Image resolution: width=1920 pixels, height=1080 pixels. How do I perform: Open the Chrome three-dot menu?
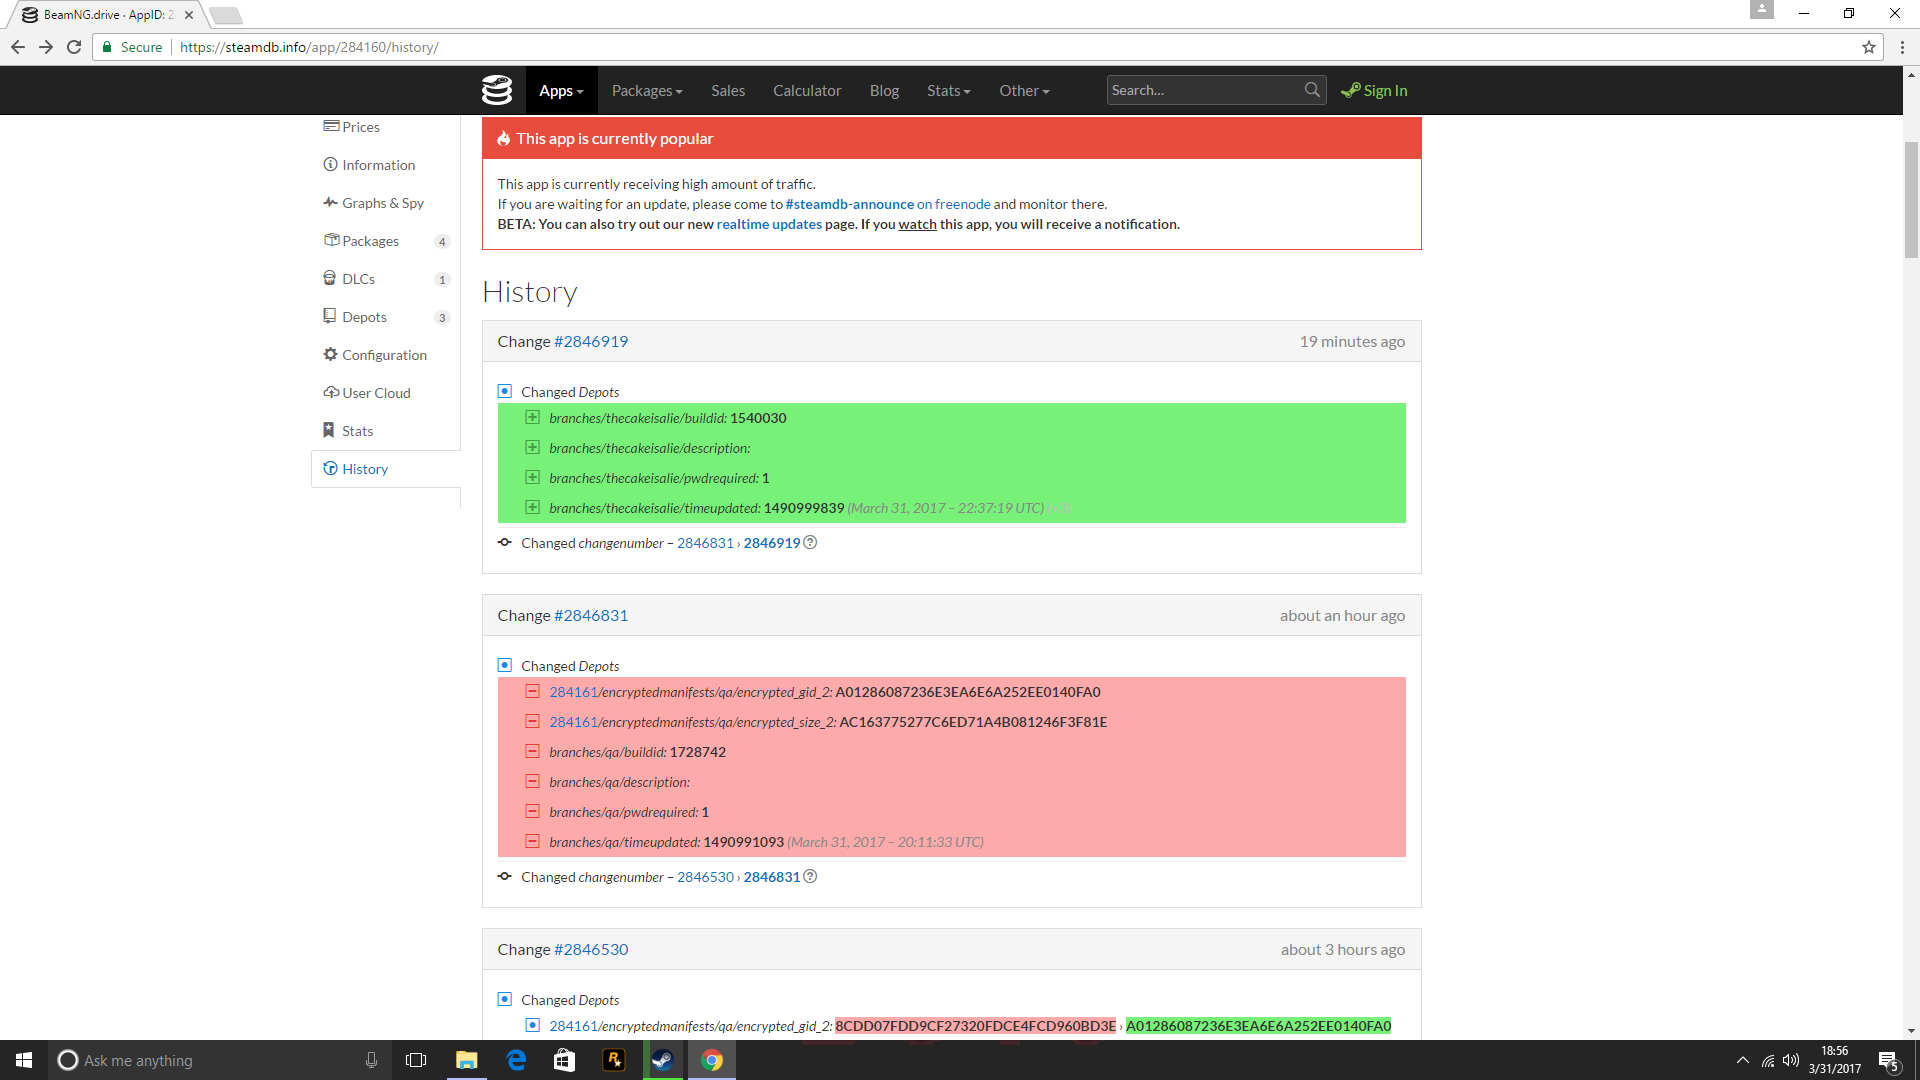[1902, 47]
